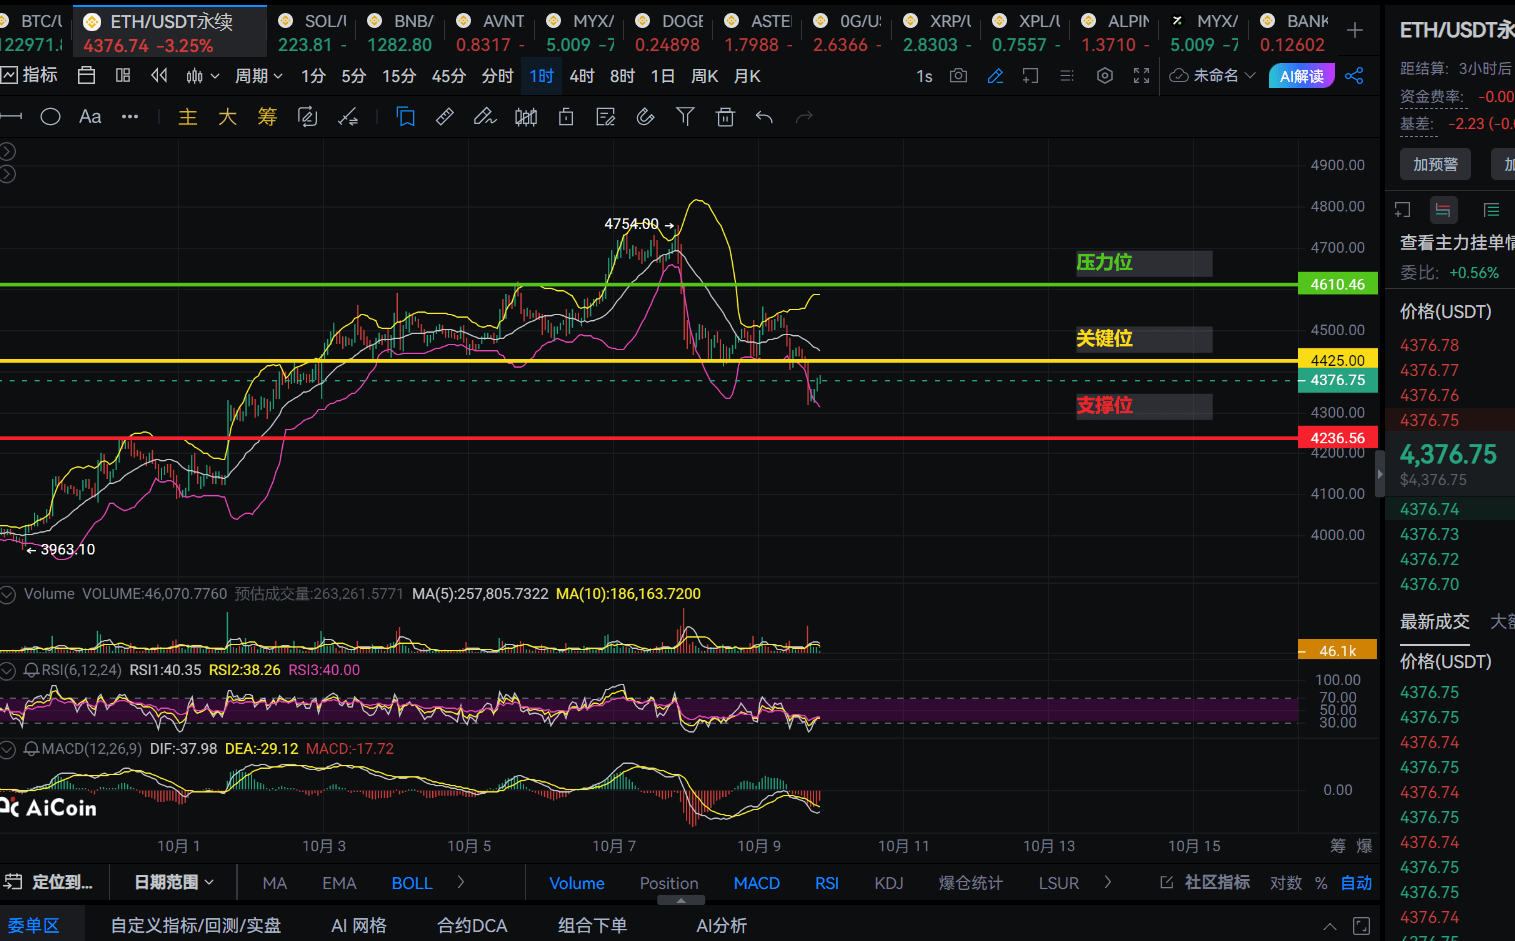The height and width of the screenshot is (941, 1515).
Task: Enable the EMA overlay indicator
Action: coord(339,883)
